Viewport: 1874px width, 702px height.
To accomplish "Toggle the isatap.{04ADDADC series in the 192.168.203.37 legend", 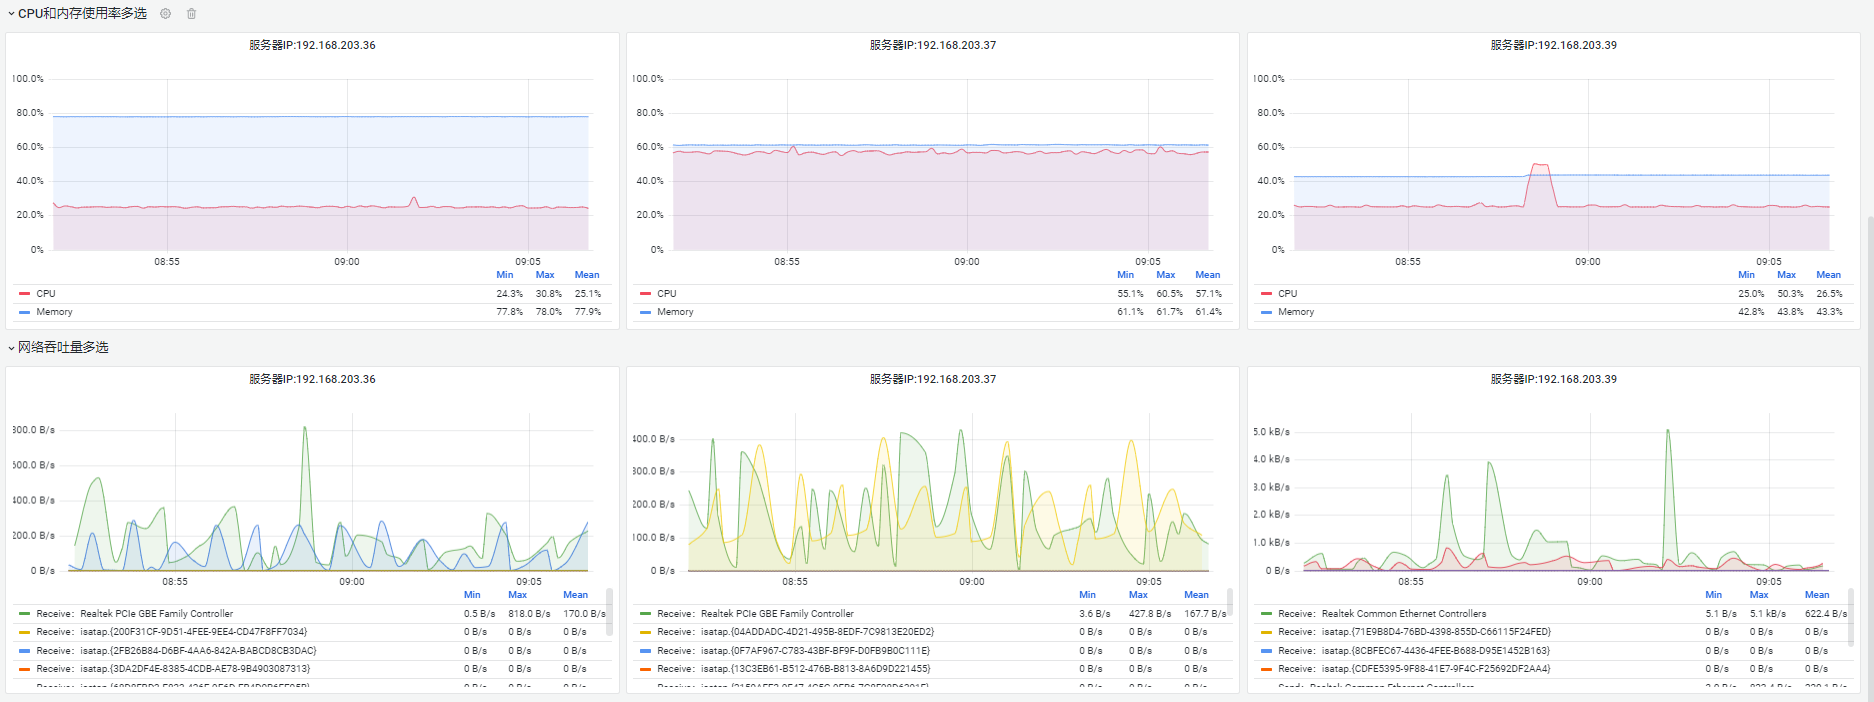I will [795, 632].
